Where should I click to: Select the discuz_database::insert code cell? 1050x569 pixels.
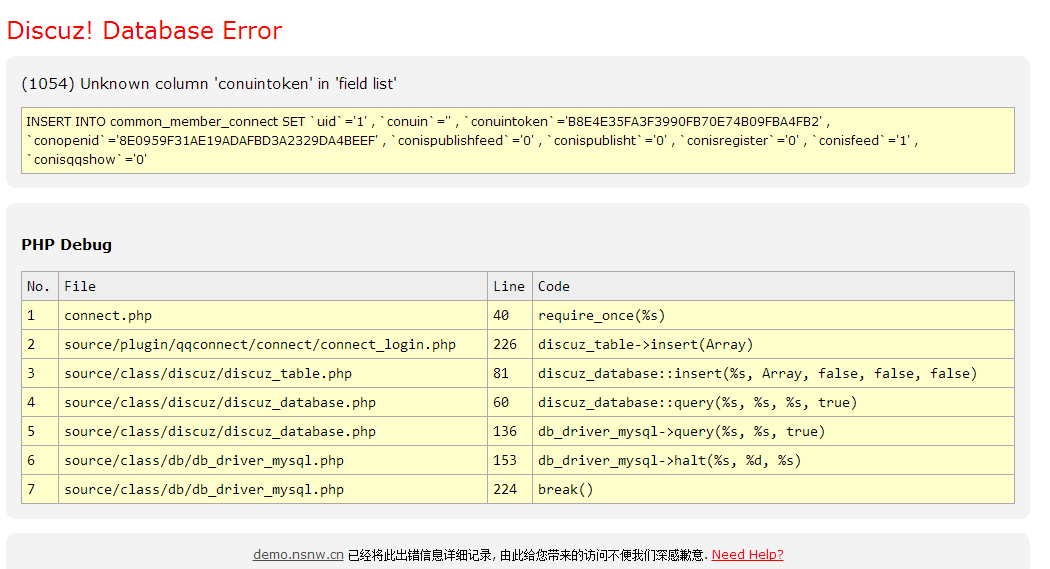[773, 374]
